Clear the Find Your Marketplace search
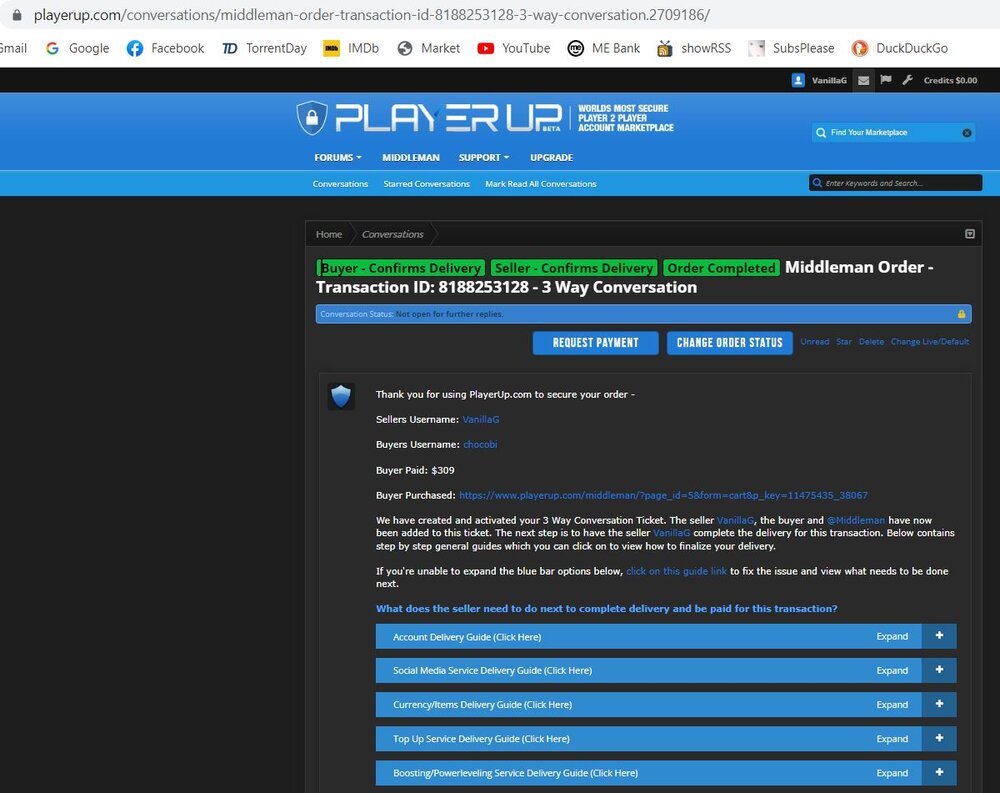The width and height of the screenshot is (1000, 793). (967, 133)
